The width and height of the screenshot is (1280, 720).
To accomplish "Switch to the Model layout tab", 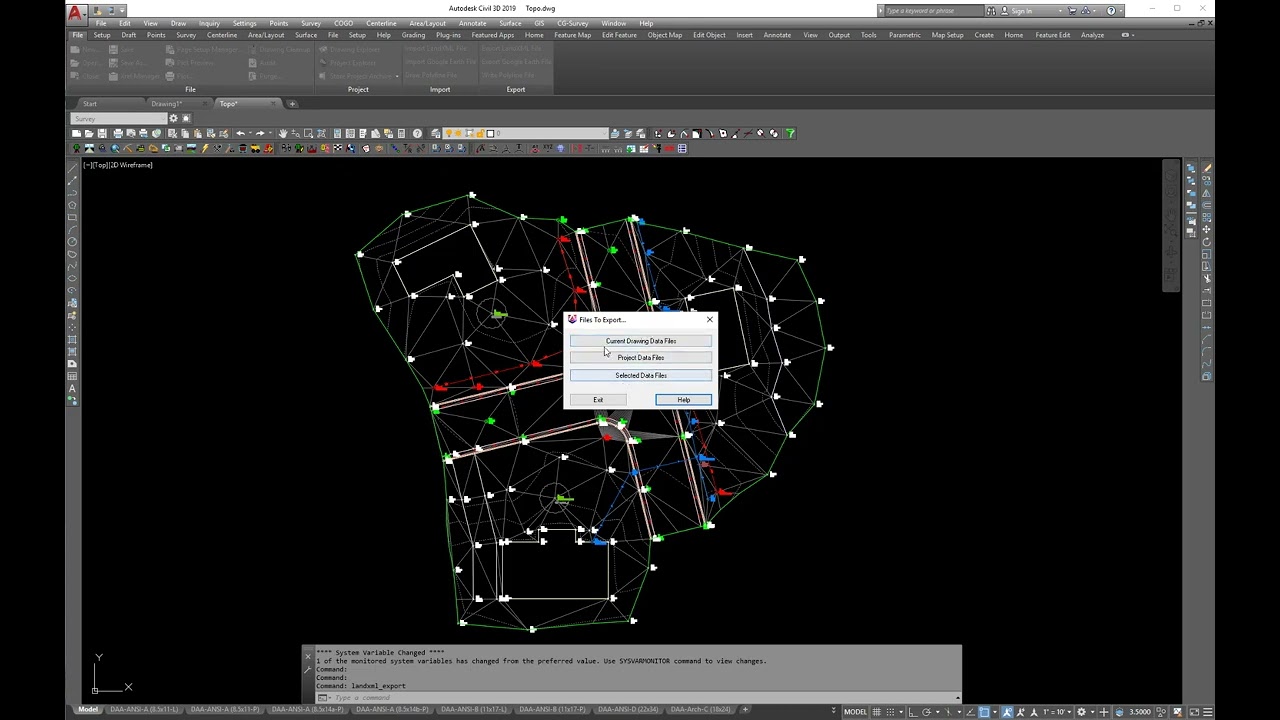I will (88, 710).
